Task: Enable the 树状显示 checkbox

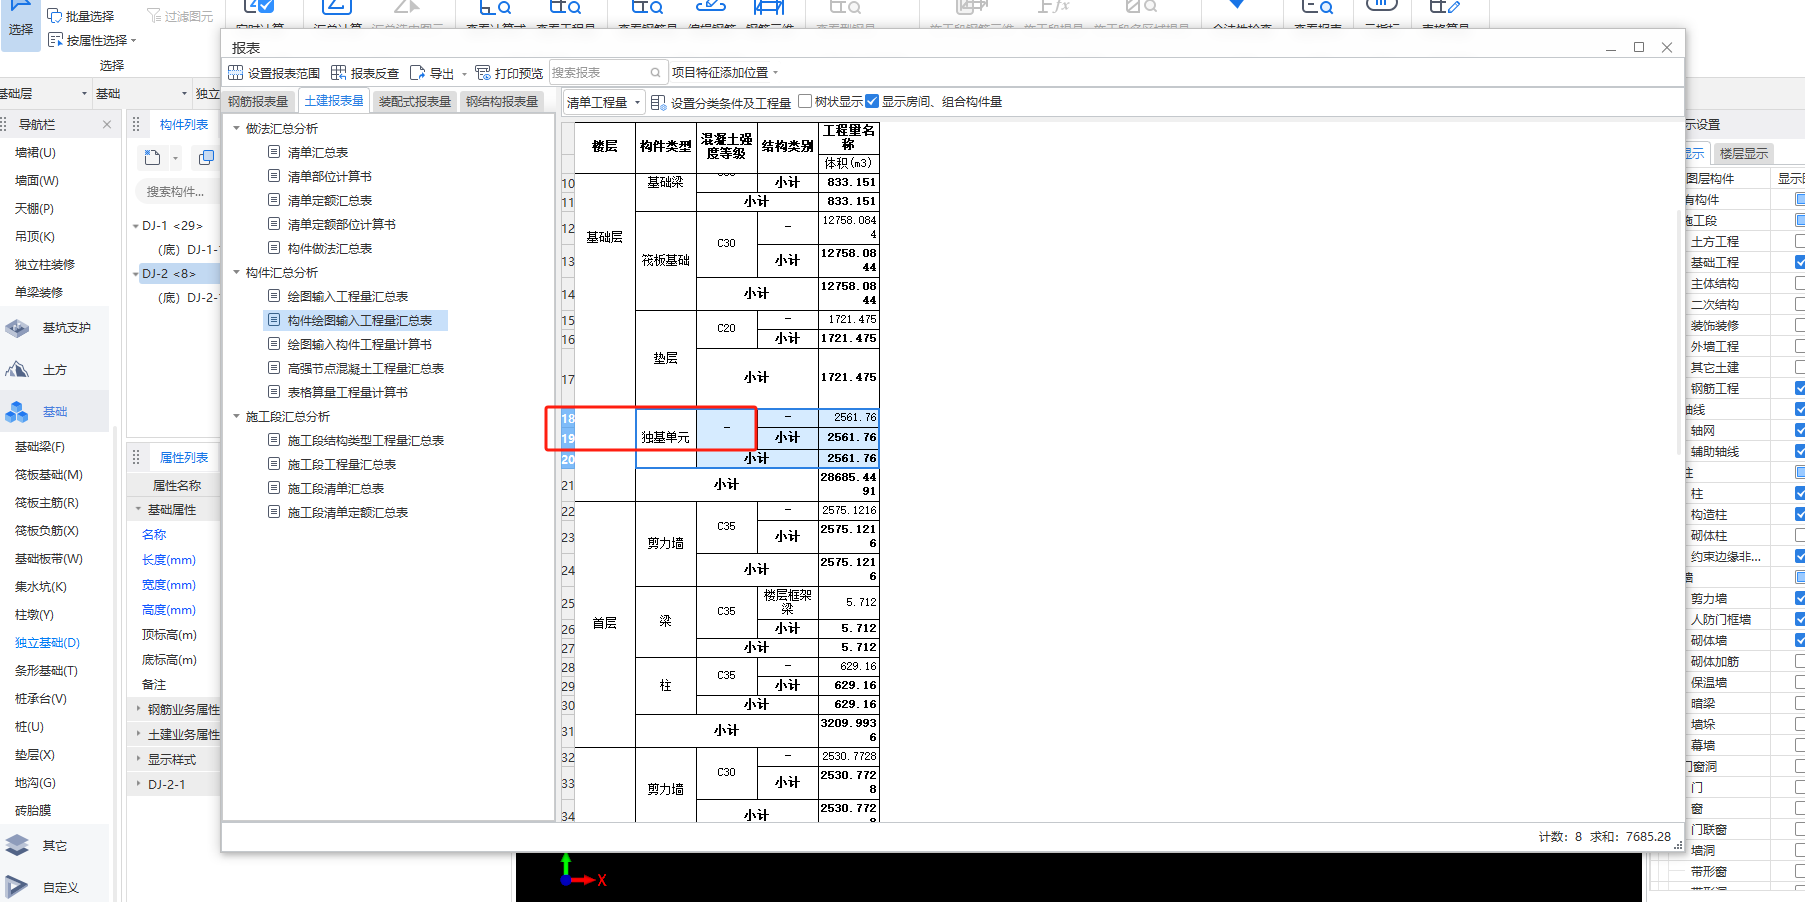Action: pos(805,101)
